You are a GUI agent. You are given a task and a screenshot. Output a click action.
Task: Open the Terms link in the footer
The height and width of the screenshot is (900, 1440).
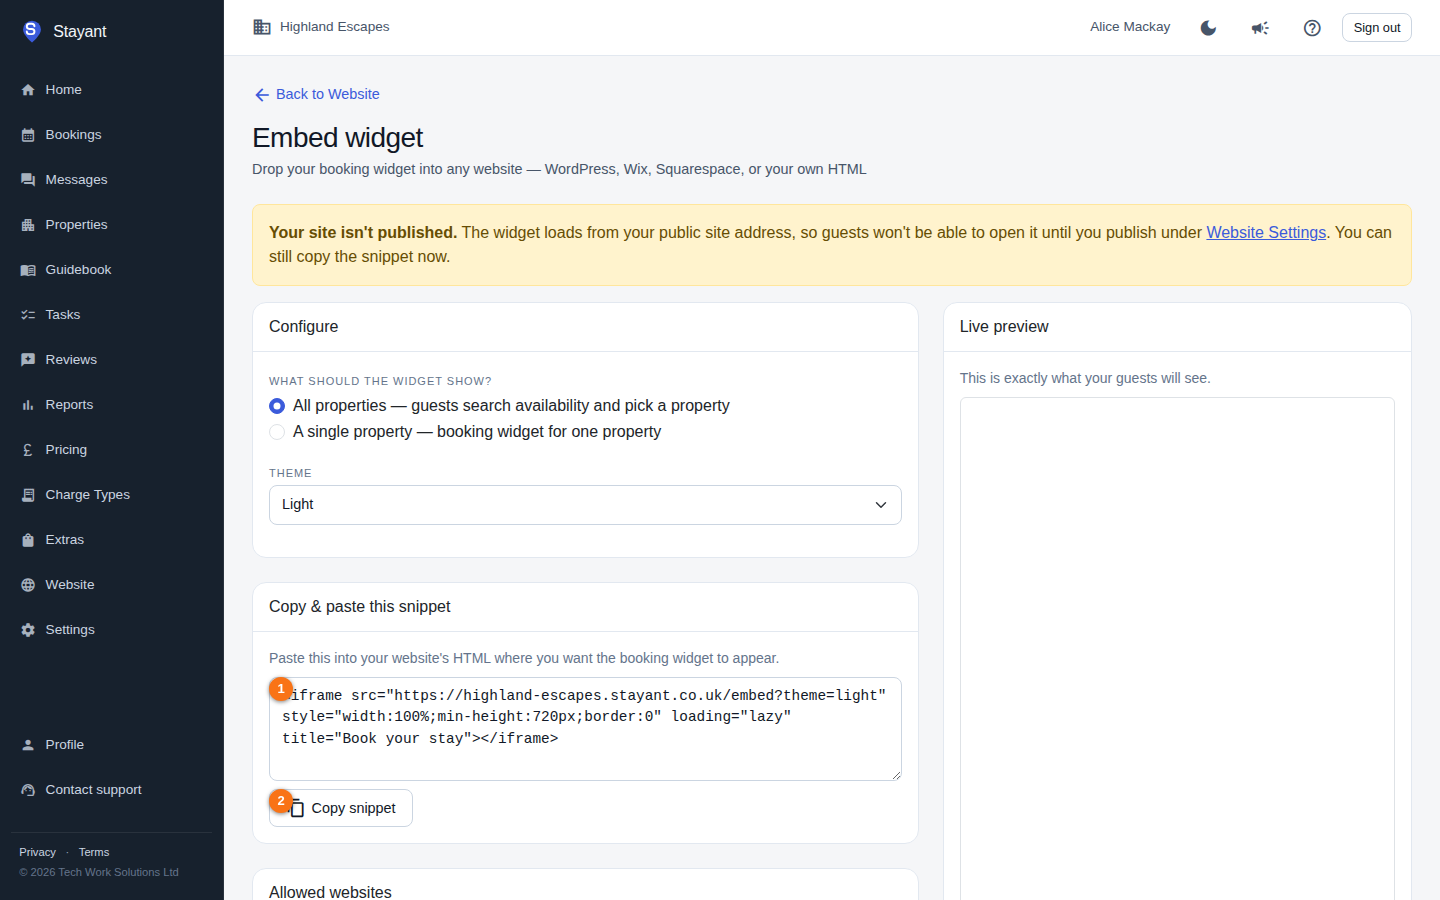point(94,852)
